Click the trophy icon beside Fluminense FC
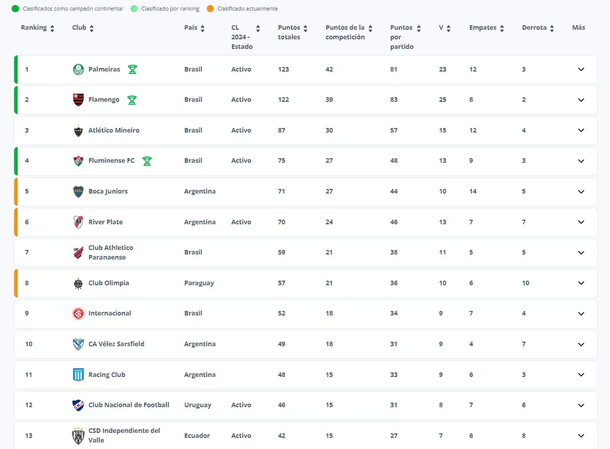610x449 pixels. click(x=147, y=161)
